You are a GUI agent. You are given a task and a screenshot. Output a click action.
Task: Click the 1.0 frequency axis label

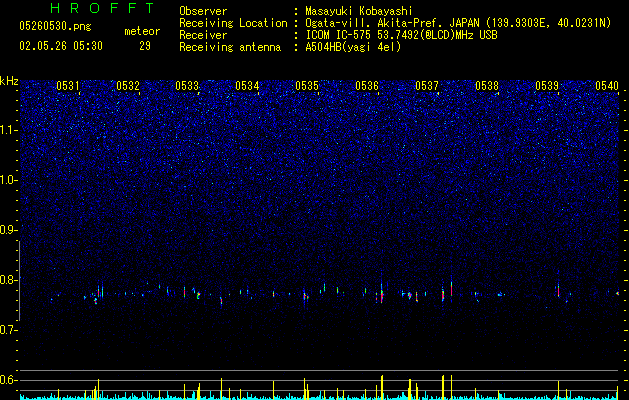click(x=9, y=180)
